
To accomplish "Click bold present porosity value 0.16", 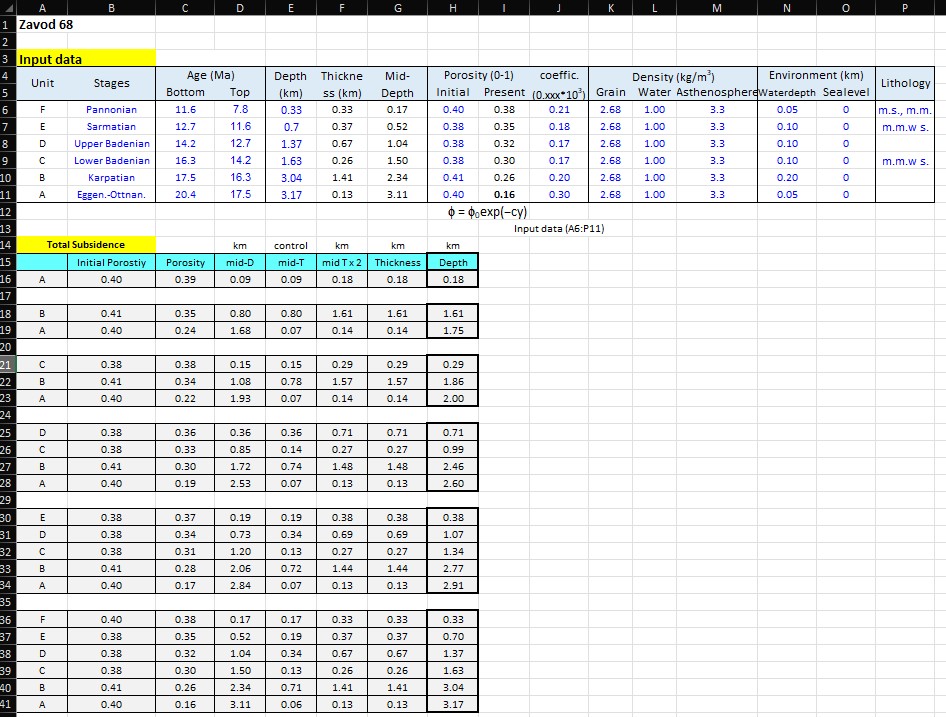I will [504, 194].
